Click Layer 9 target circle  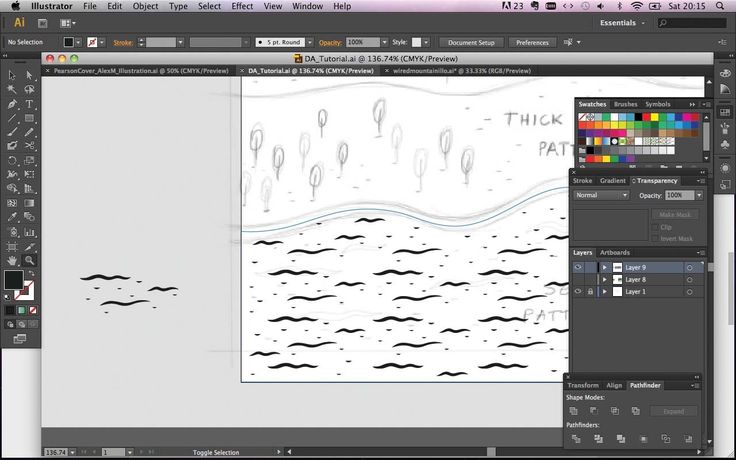click(690, 268)
